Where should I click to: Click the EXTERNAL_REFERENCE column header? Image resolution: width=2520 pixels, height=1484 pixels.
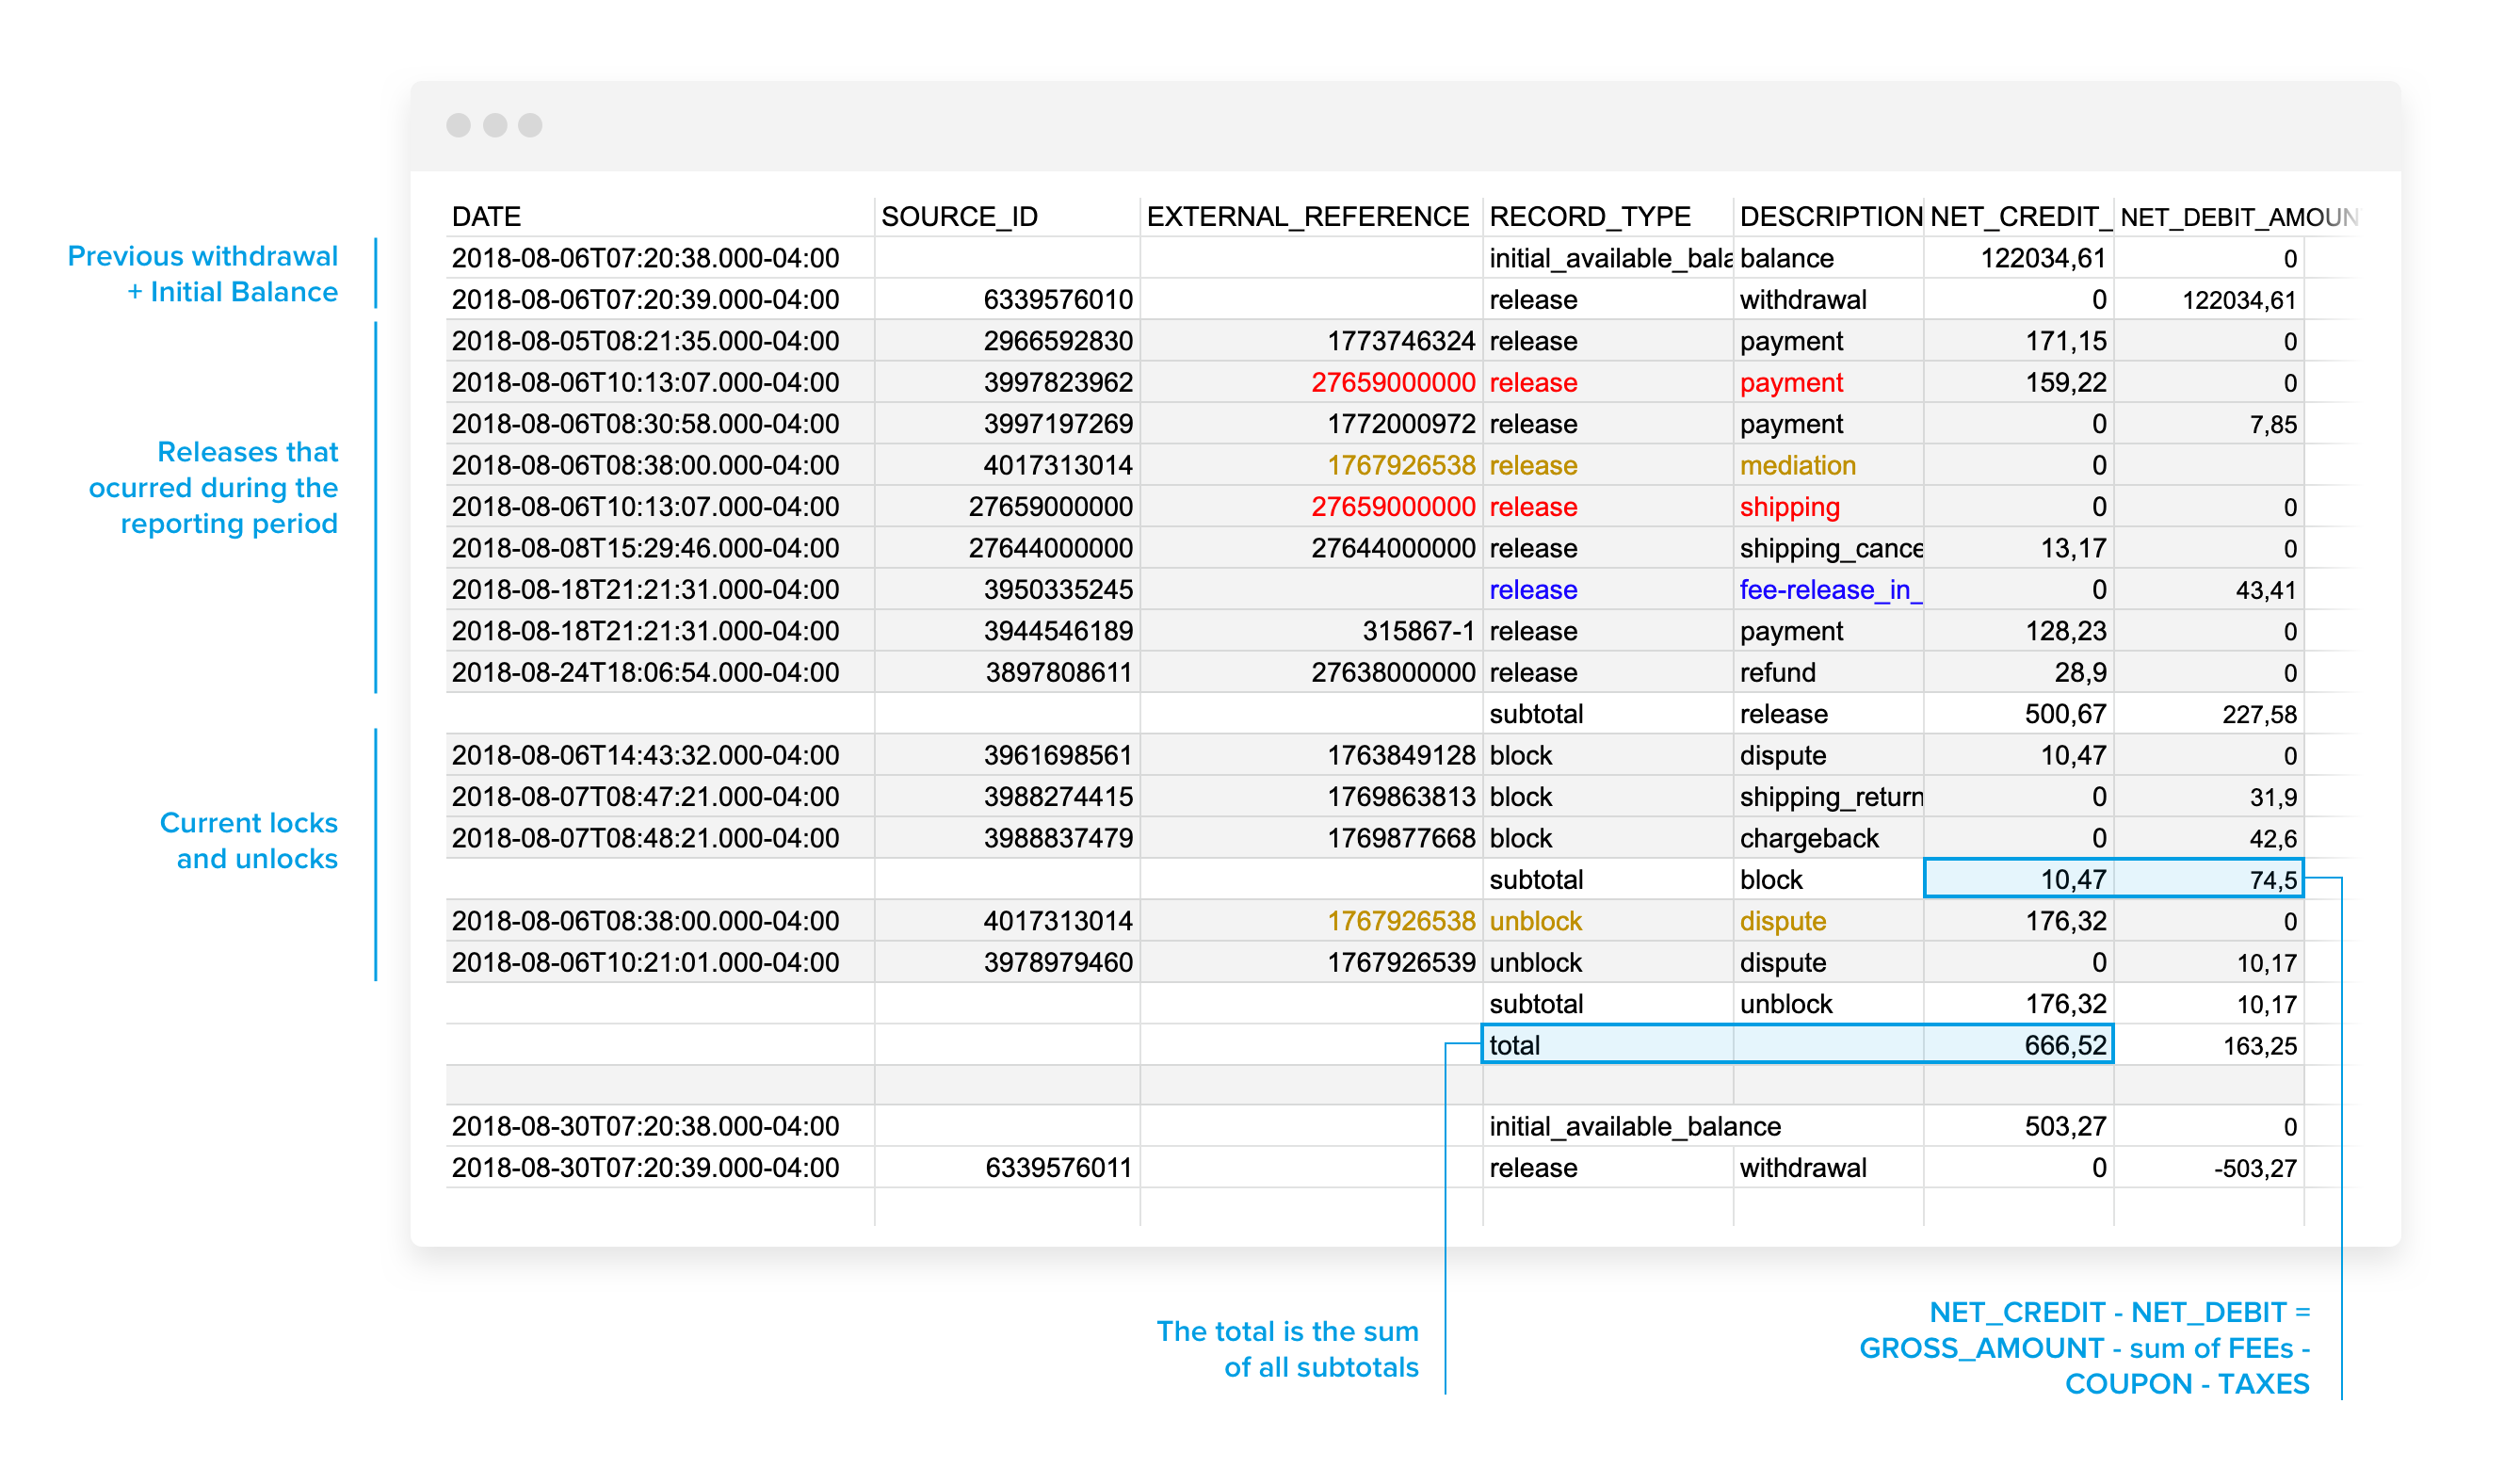(1307, 217)
